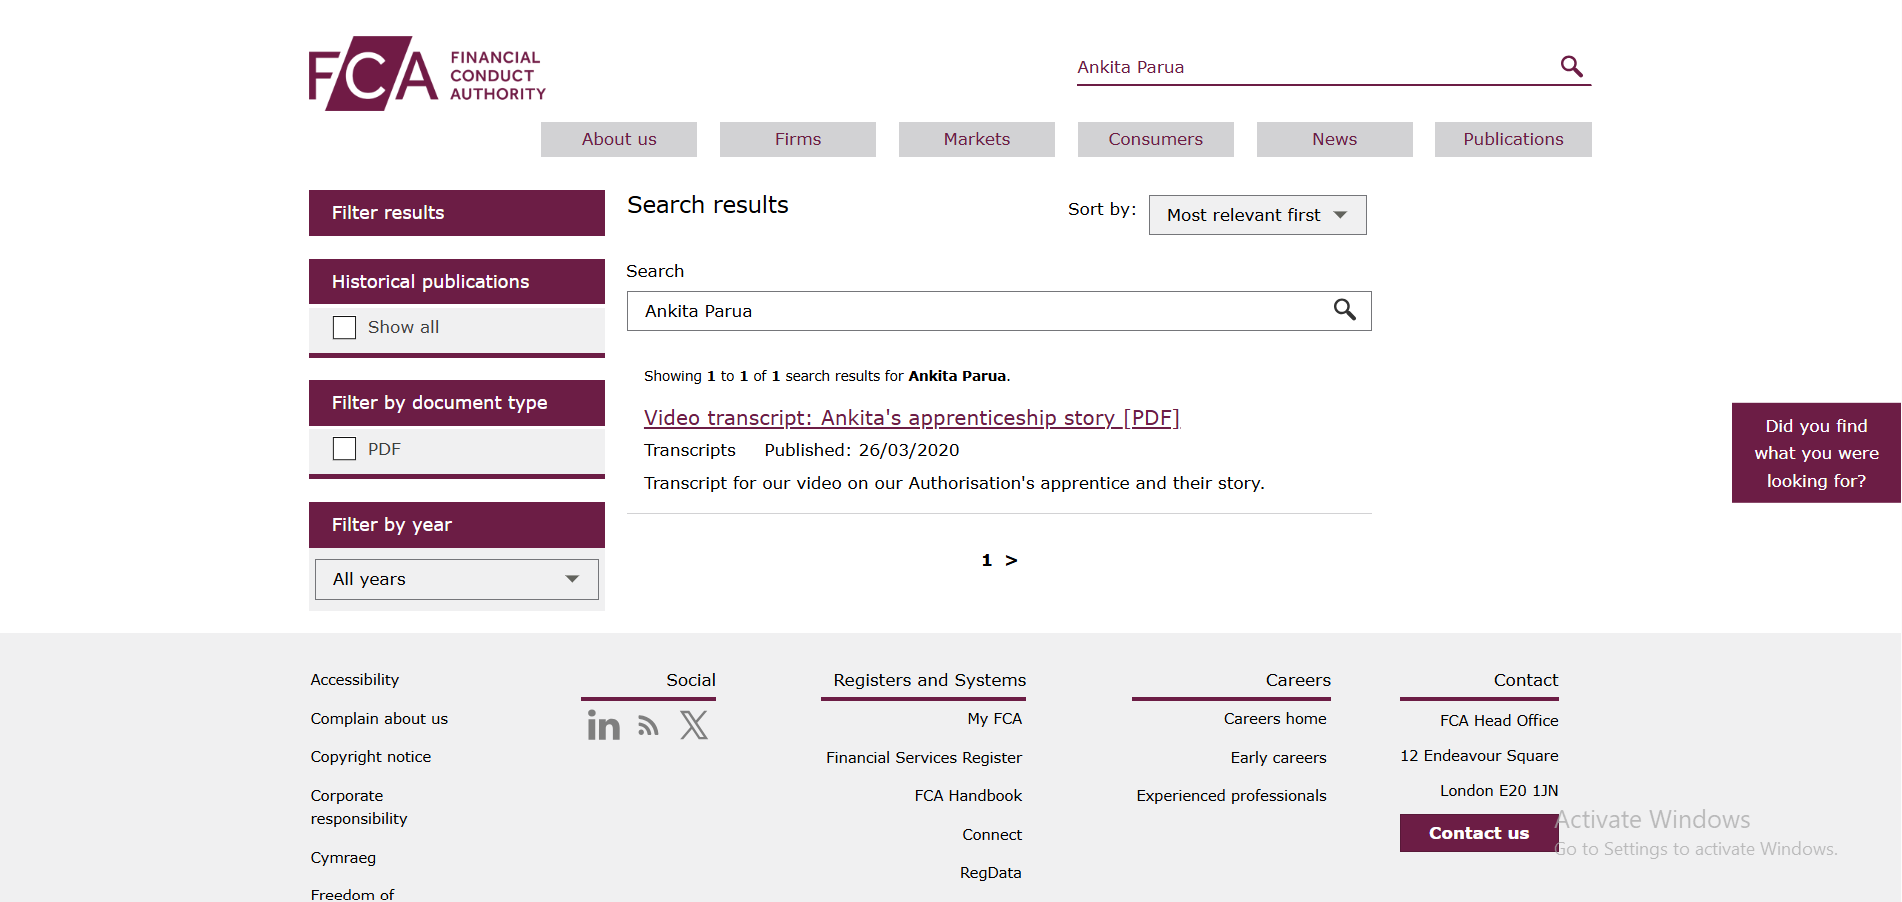Go to next results page arrow
The width and height of the screenshot is (1902, 902).
1011,560
